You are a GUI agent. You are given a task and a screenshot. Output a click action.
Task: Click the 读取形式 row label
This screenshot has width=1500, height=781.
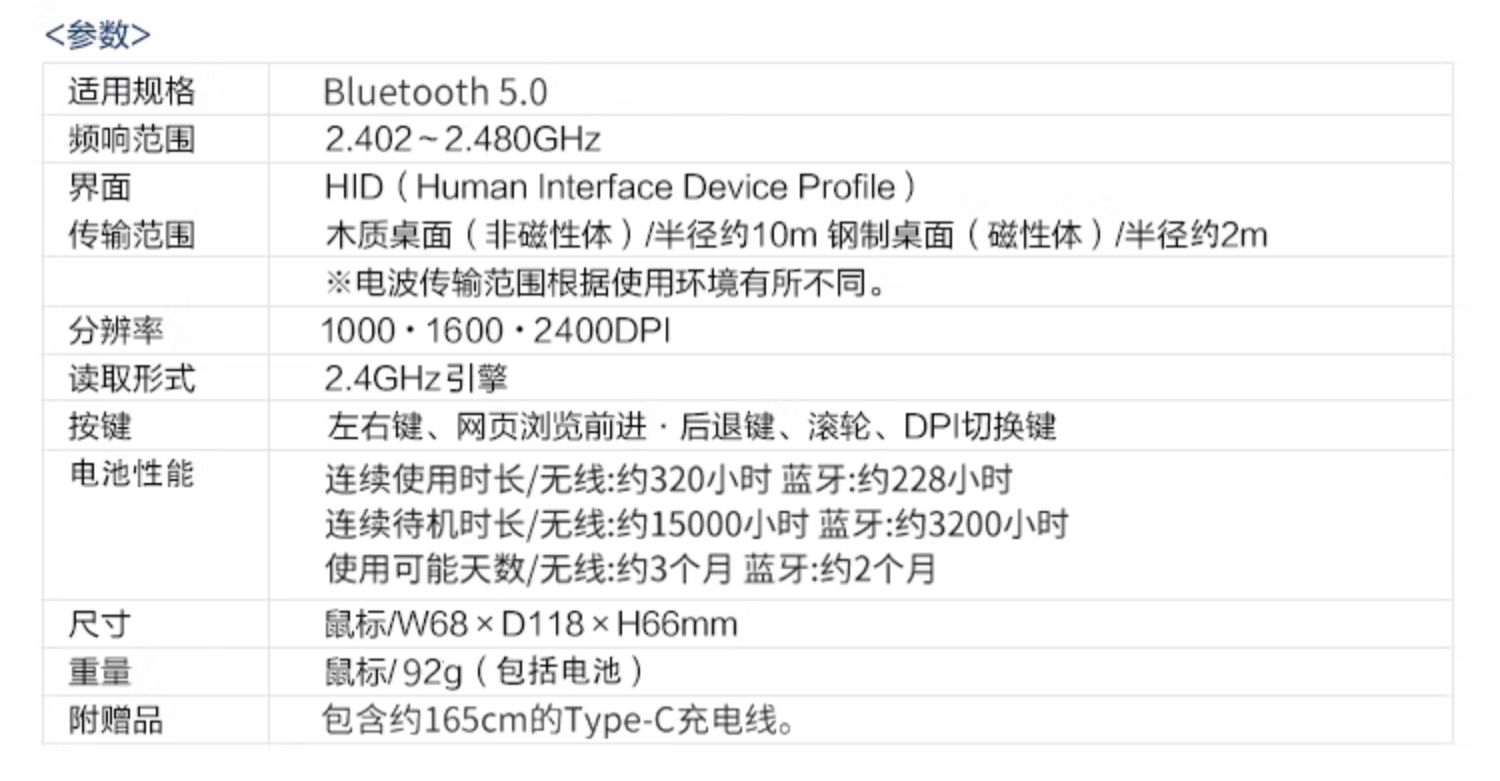click(x=131, y=378)
